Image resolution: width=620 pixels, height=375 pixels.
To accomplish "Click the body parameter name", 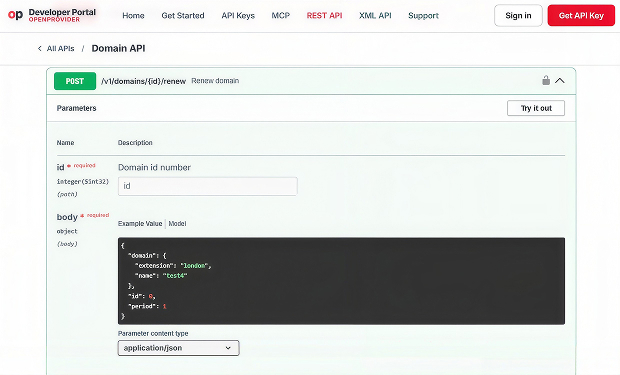I will (67, 217).
